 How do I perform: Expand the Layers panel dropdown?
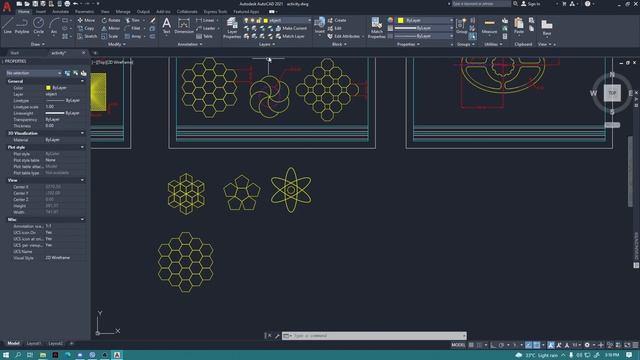click(267, 44)
